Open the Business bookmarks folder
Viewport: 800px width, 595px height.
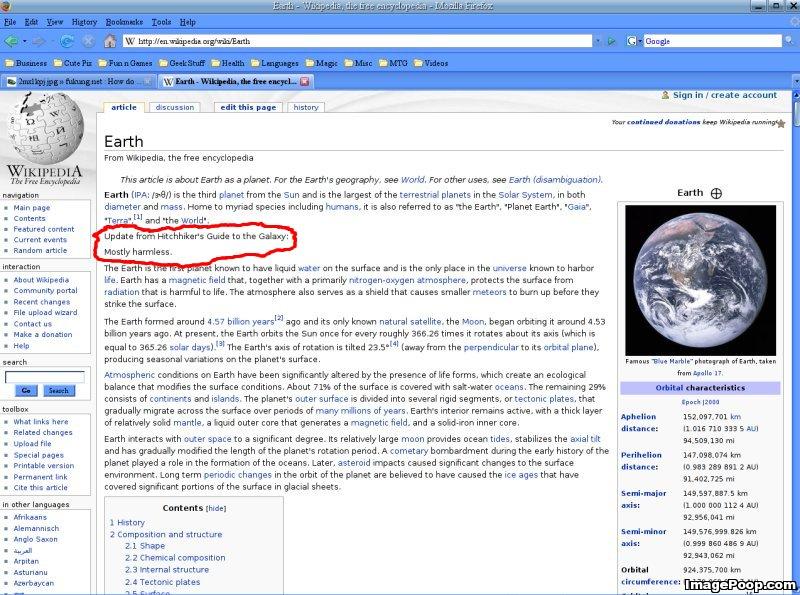pos(26,63)
